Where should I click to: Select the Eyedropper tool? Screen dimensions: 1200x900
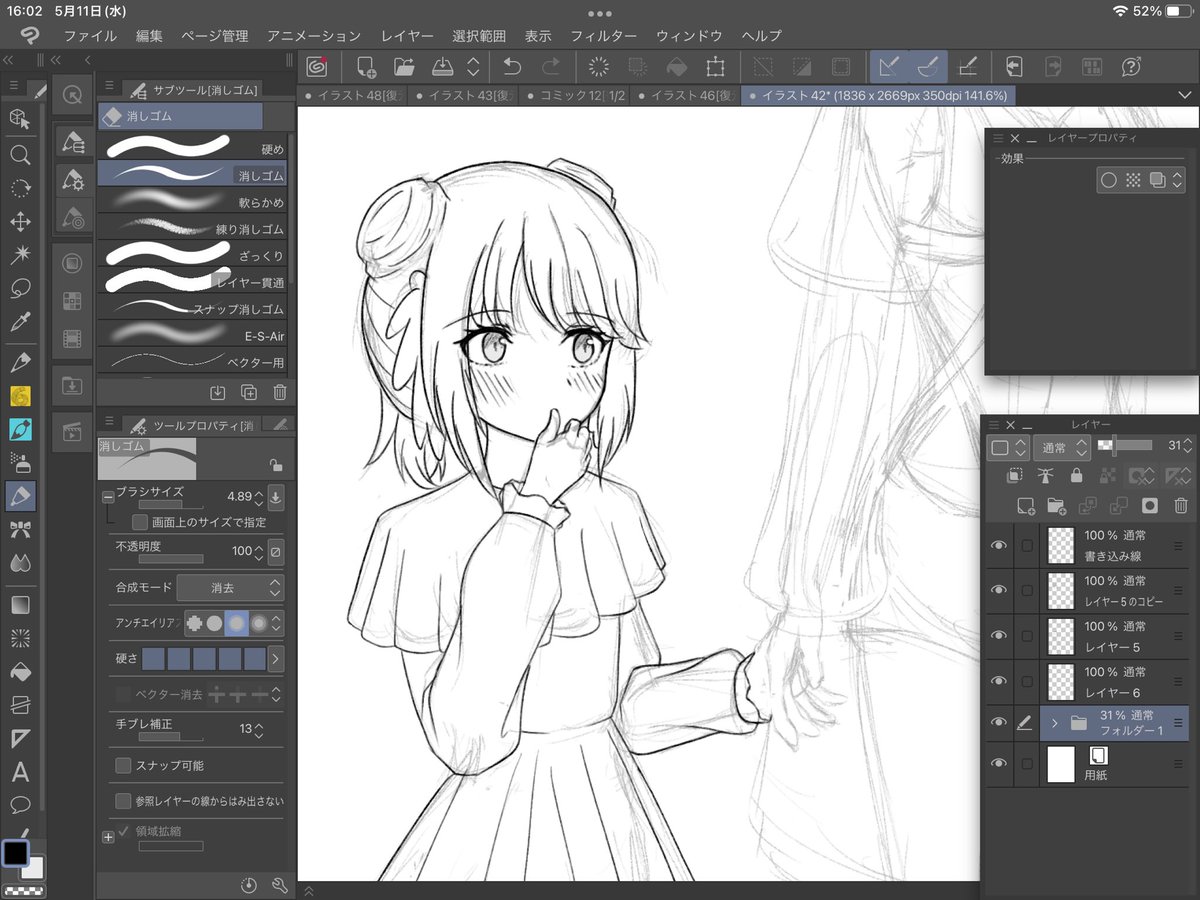[x=20, y=322]
